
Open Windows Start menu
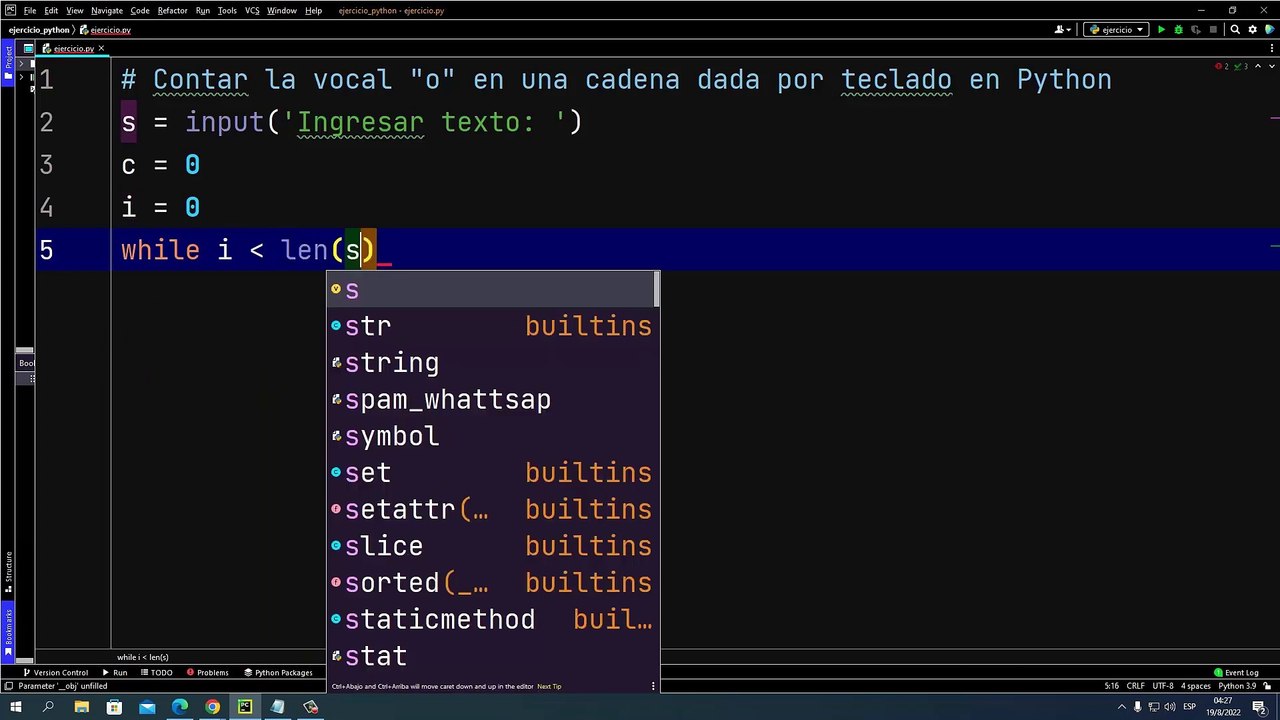pyautogui.click(x=15, y=707)
